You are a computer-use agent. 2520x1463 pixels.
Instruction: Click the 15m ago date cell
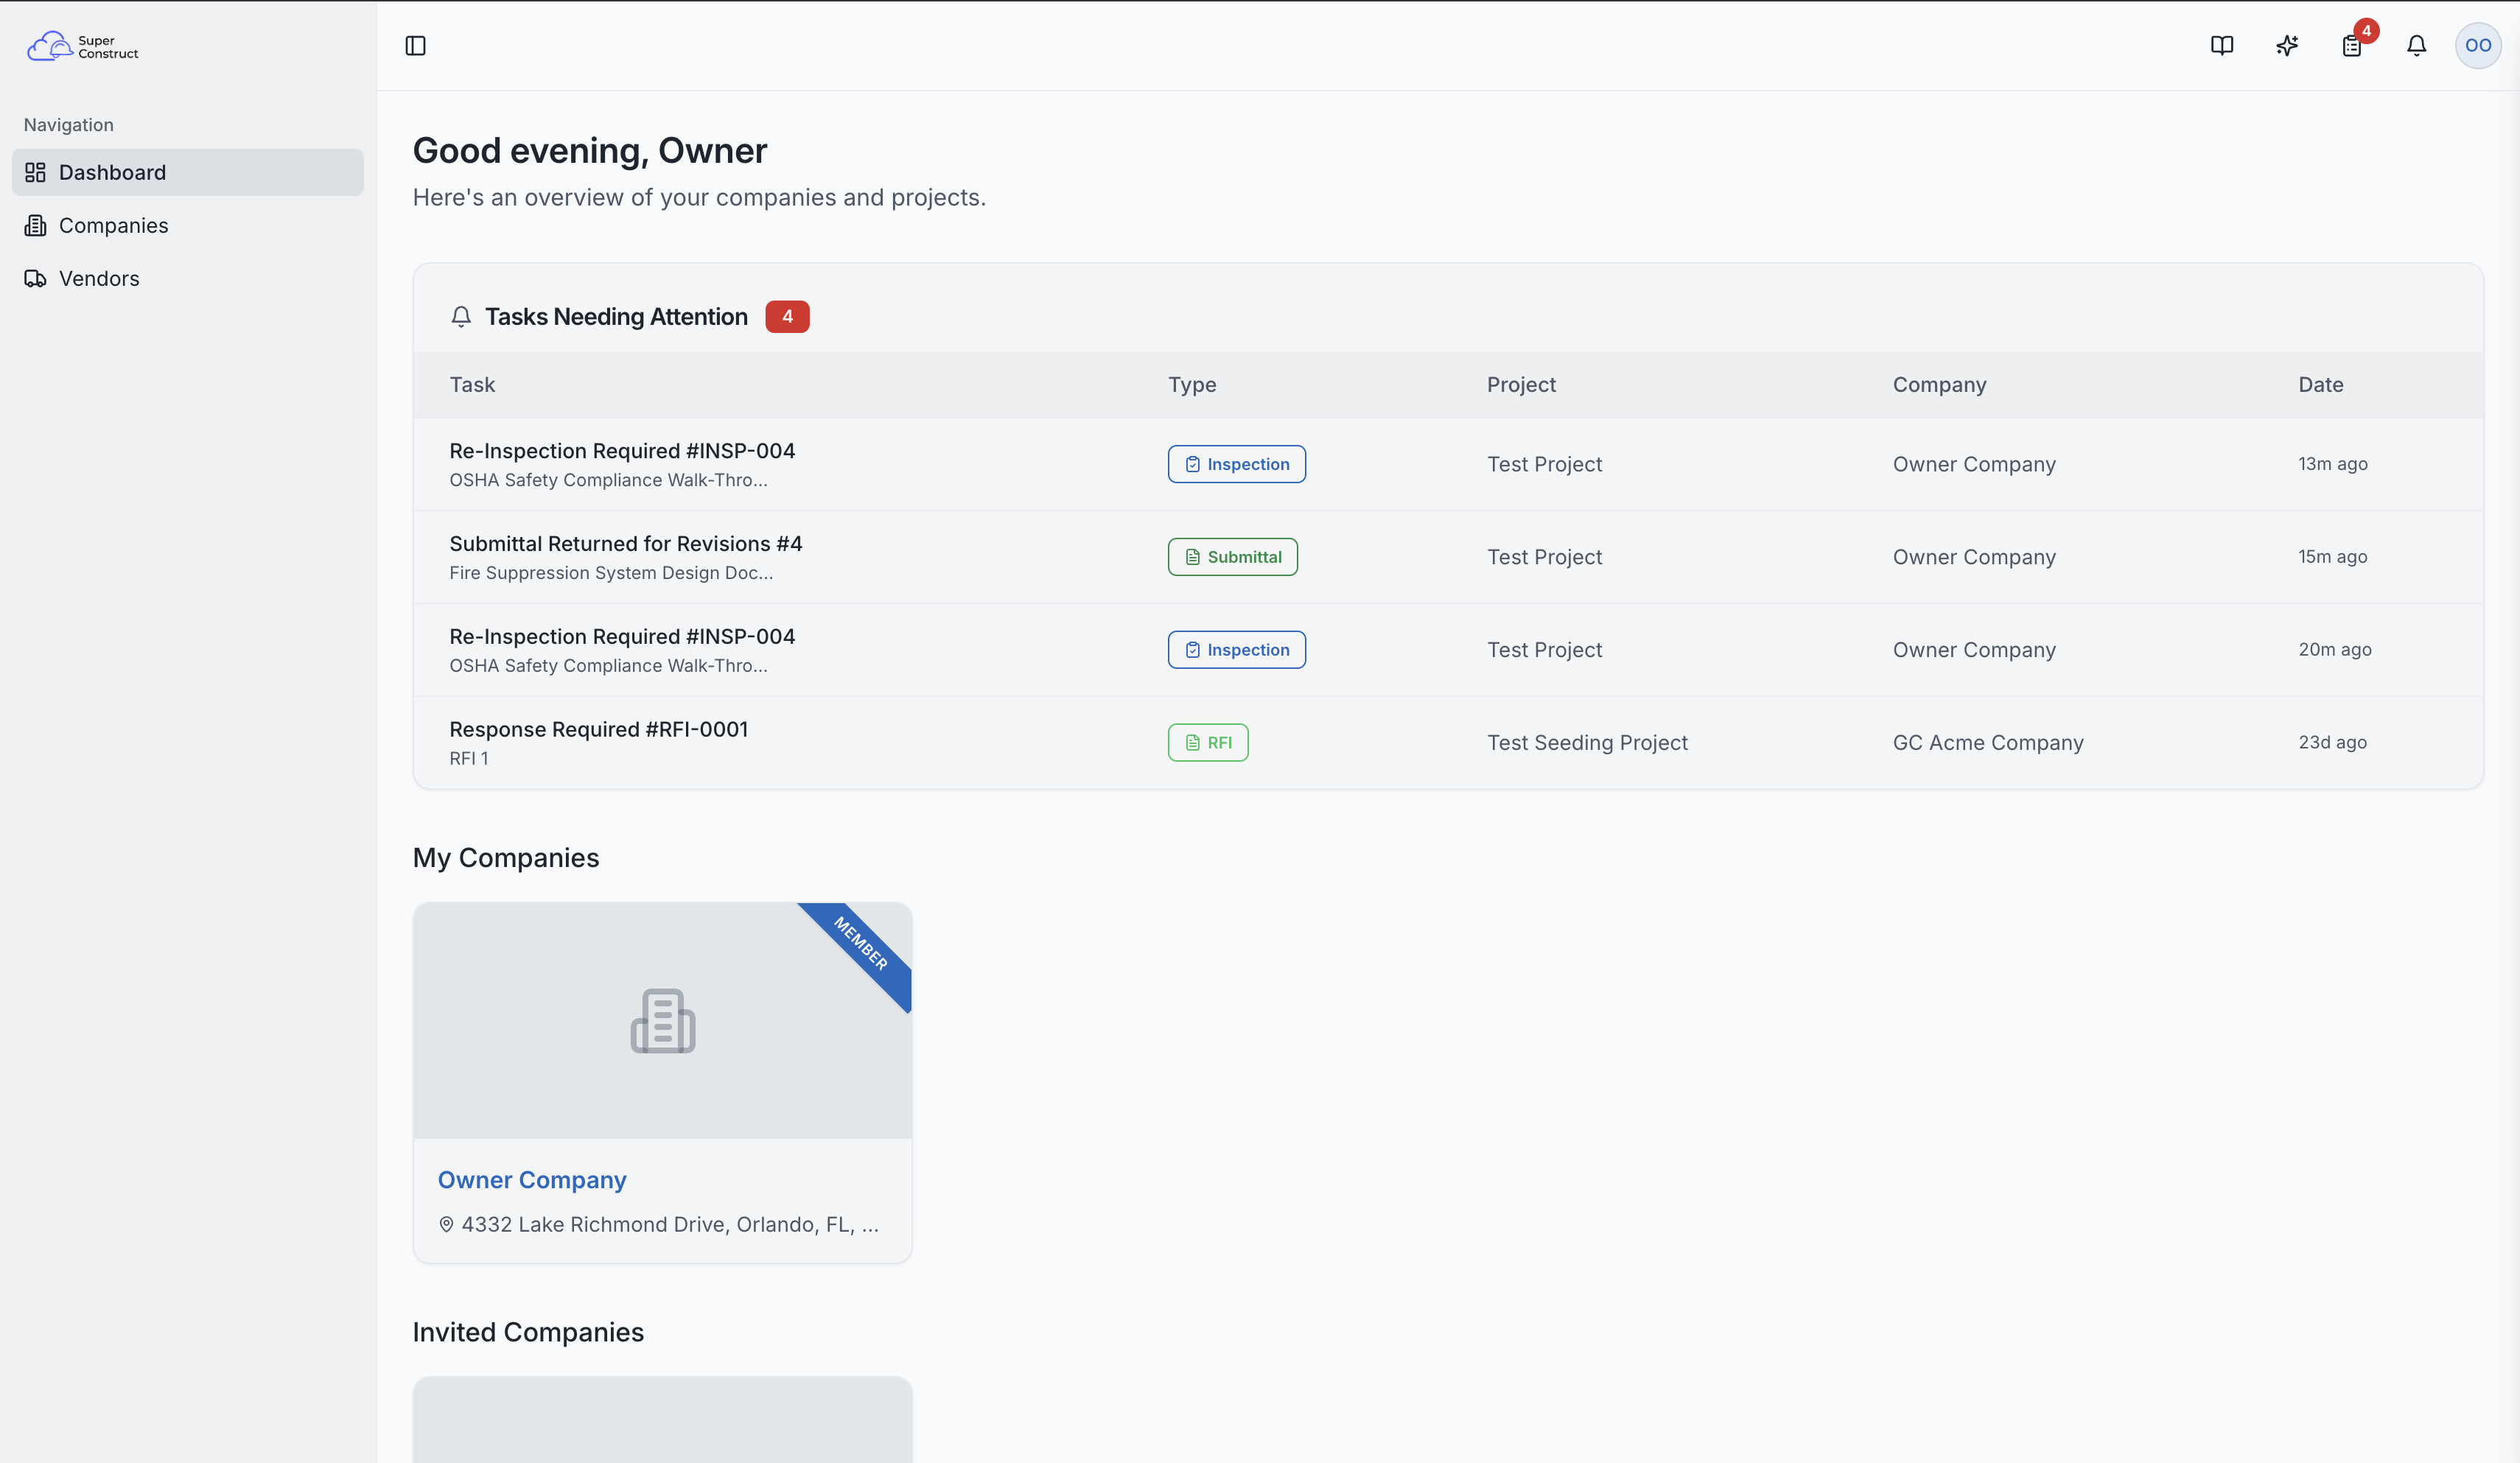point(2332,557)
